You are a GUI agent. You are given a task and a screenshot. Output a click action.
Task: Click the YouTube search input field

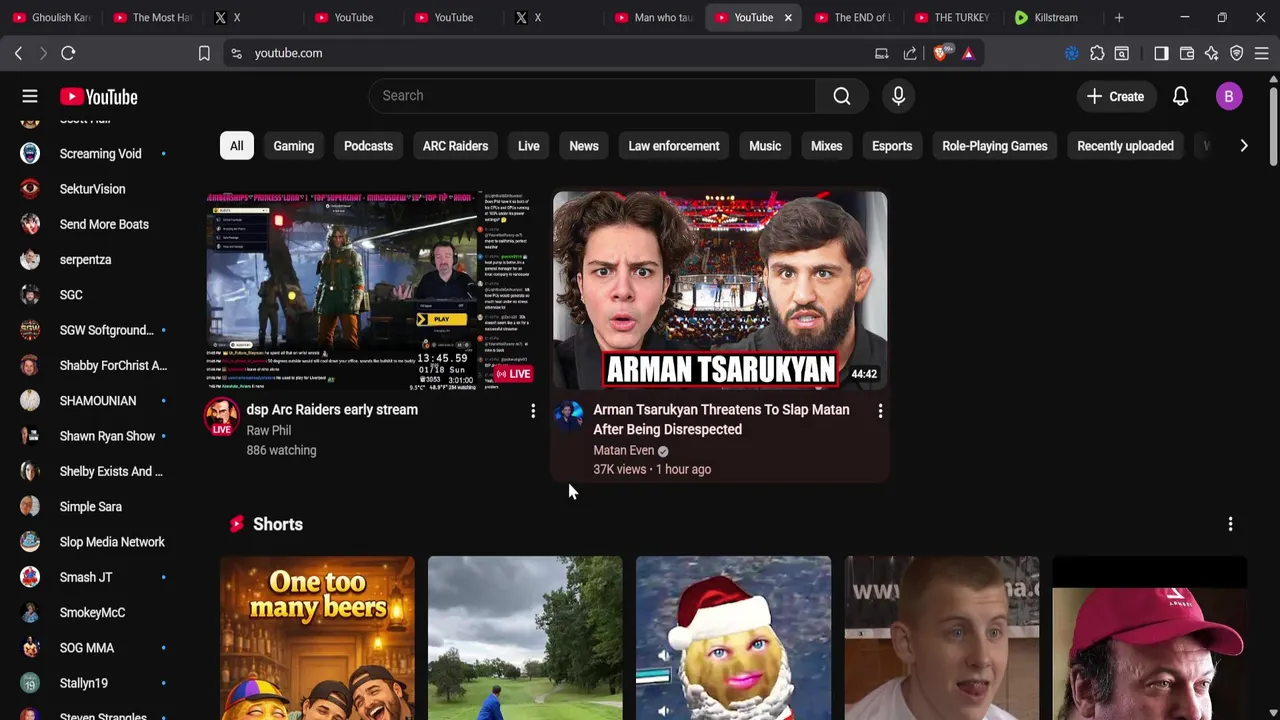coord(592,96)
